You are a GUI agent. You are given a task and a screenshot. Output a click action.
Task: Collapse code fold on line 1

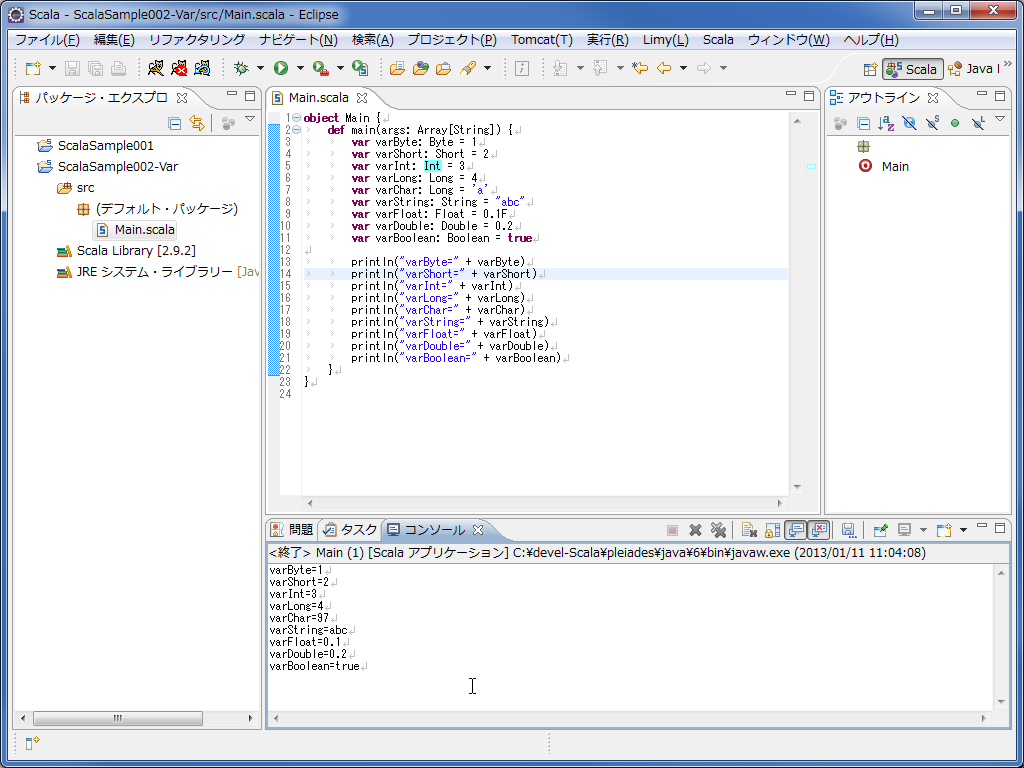(296, 118)
